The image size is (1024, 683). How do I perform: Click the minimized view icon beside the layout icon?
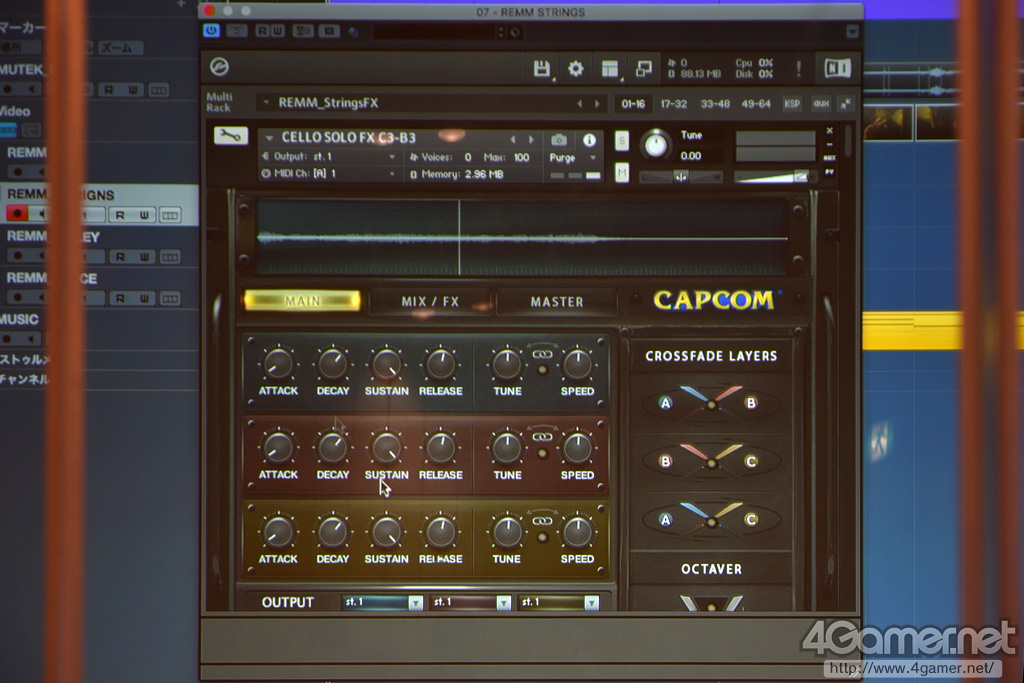[644, 69]
